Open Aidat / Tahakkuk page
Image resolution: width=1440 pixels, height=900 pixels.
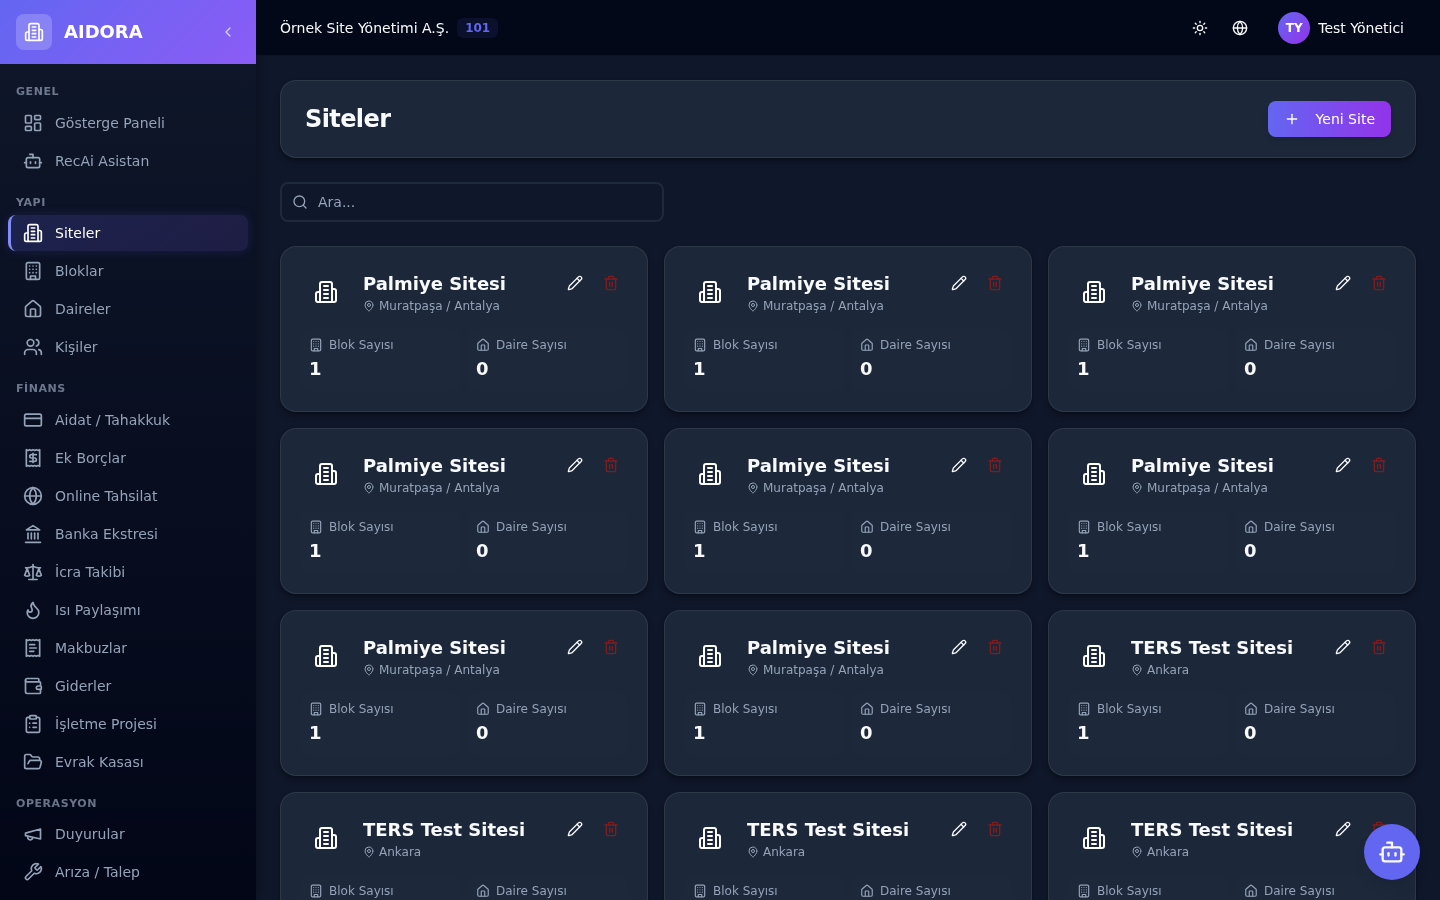tap(128, 420)
